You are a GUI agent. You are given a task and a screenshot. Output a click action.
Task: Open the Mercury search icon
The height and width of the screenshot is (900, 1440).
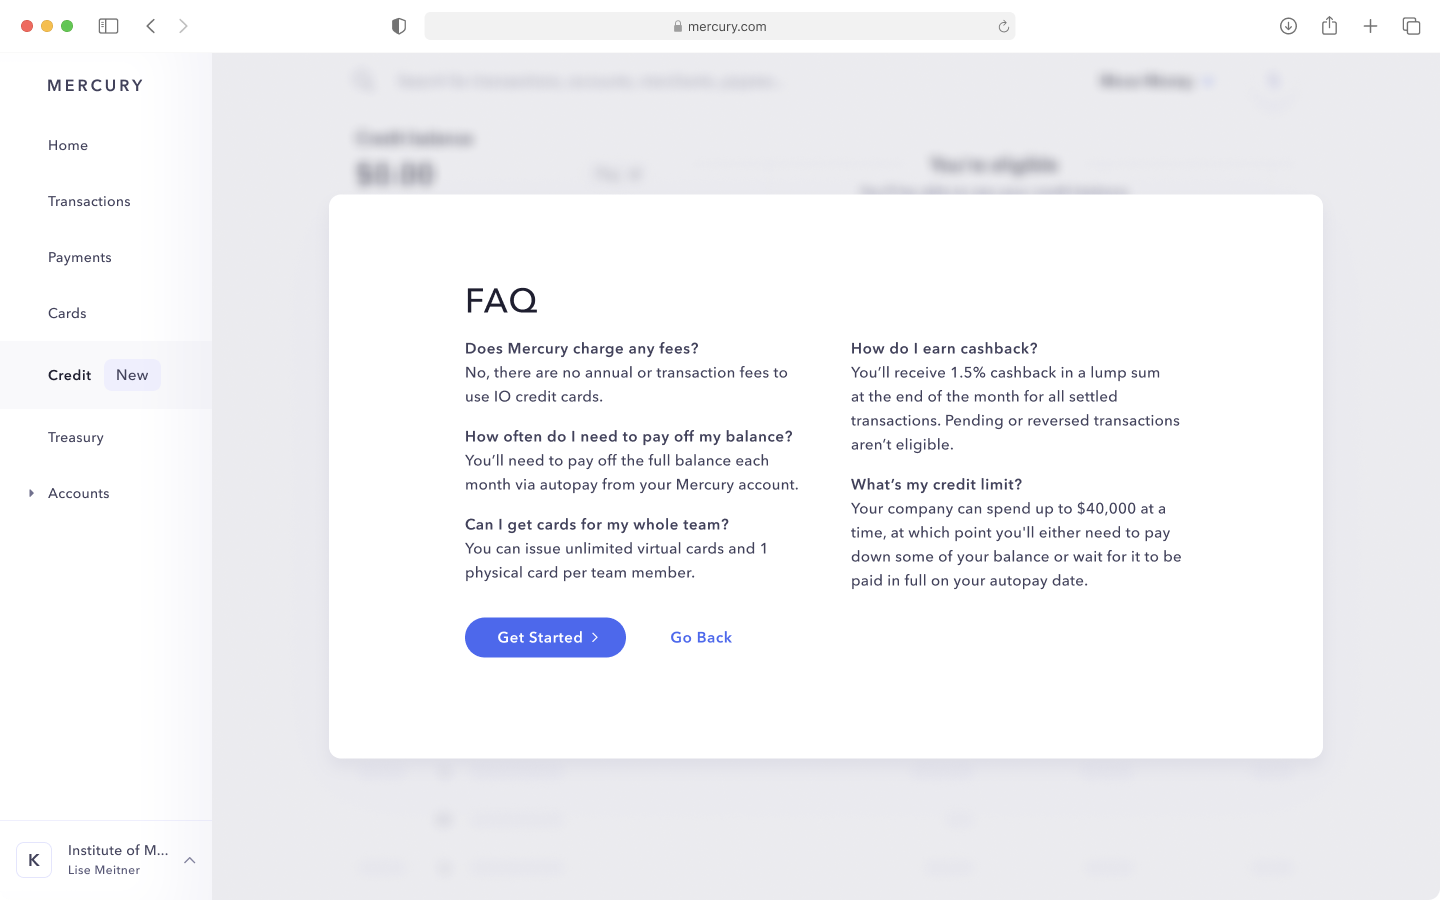coord(363,80)
